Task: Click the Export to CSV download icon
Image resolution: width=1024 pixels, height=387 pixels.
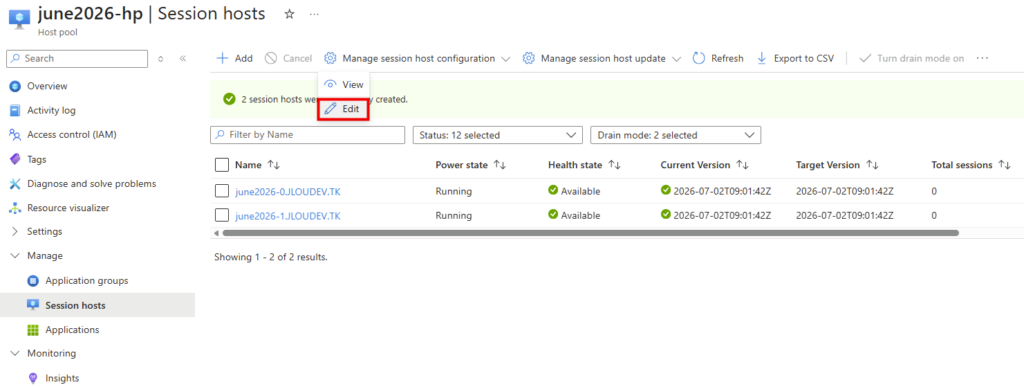Action: 761,58
